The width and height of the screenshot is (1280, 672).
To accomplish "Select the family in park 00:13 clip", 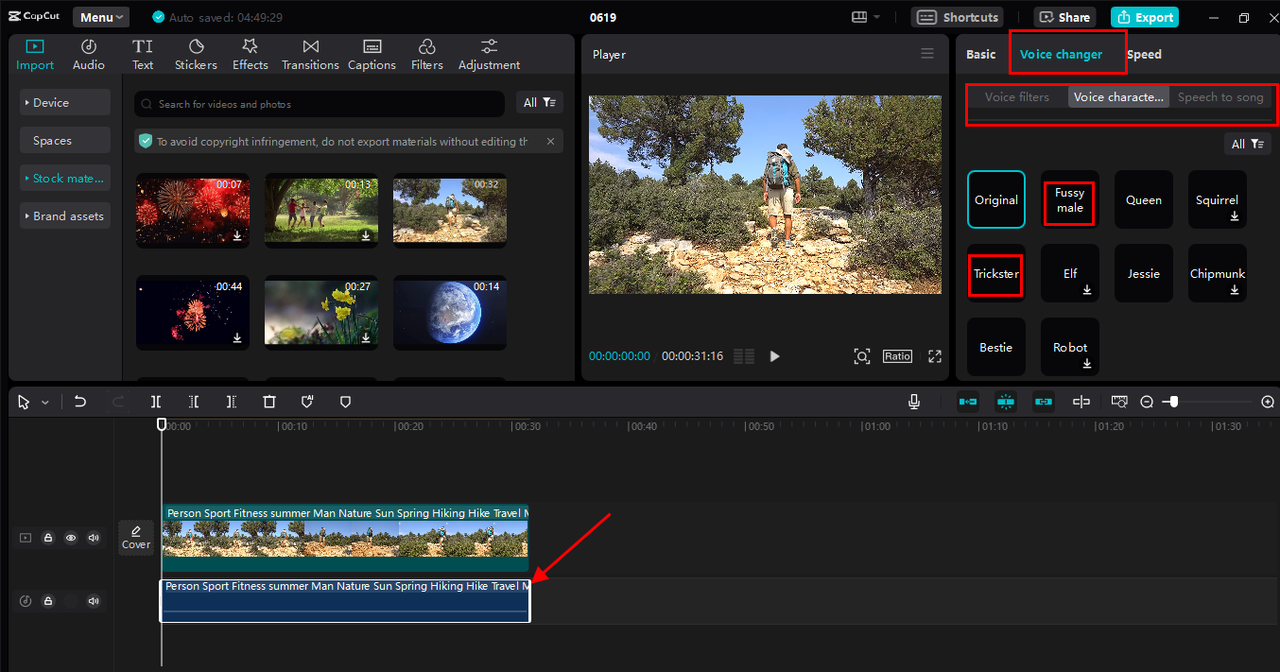I will (x=321, y=210).
